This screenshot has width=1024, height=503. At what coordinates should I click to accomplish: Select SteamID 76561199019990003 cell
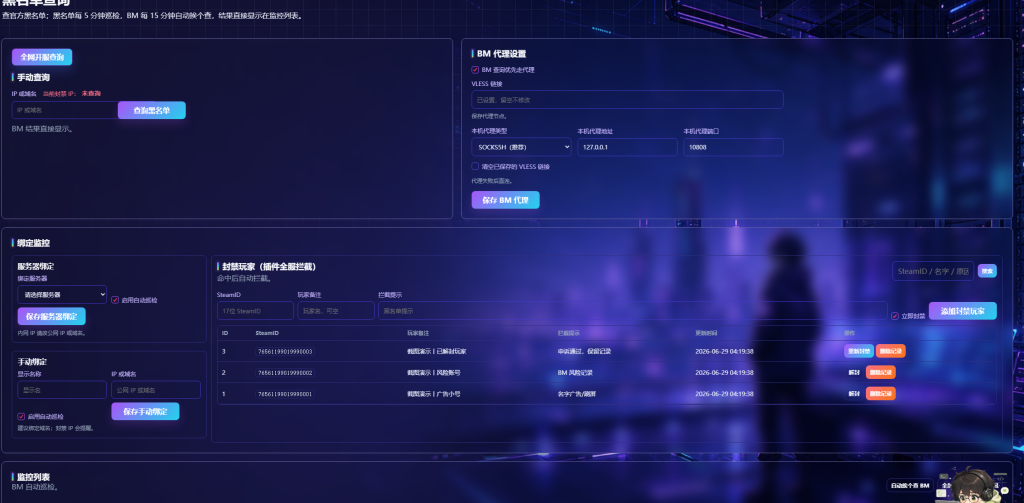[x=285, y=351]
